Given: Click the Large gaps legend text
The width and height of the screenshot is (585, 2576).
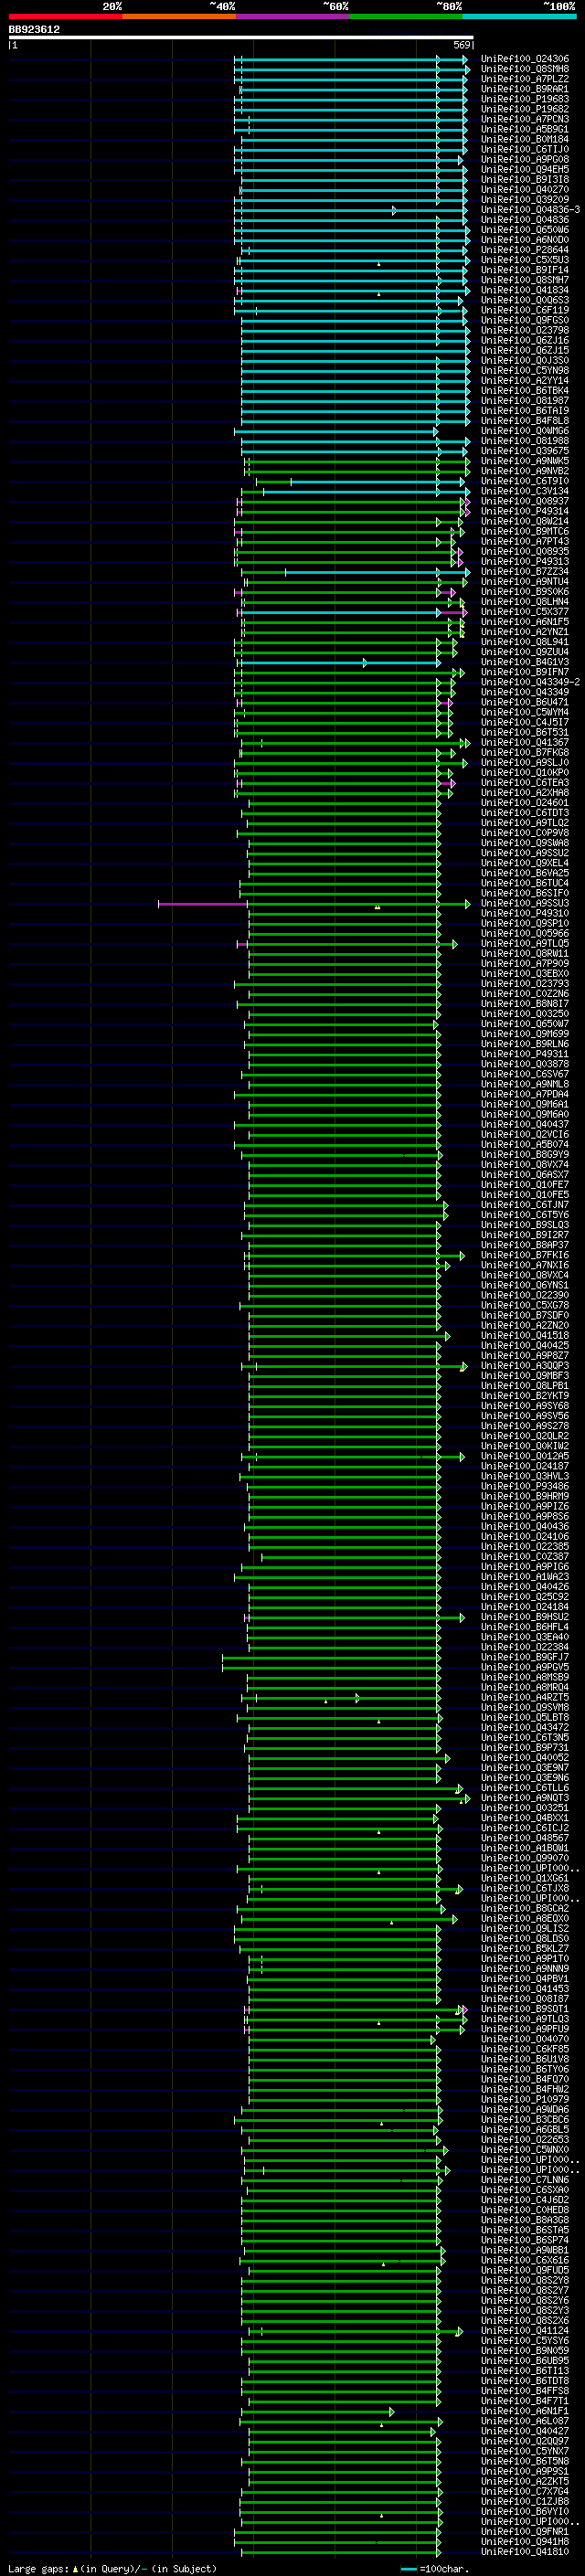Looking at the screenshot, I should 39,2568.
